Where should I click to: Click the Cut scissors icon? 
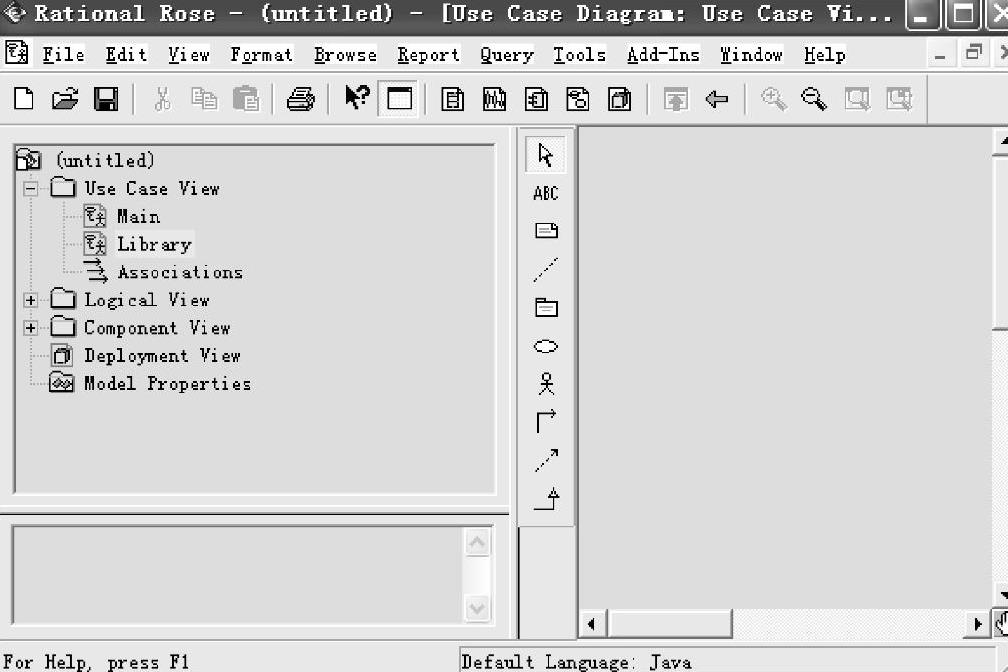163,99
